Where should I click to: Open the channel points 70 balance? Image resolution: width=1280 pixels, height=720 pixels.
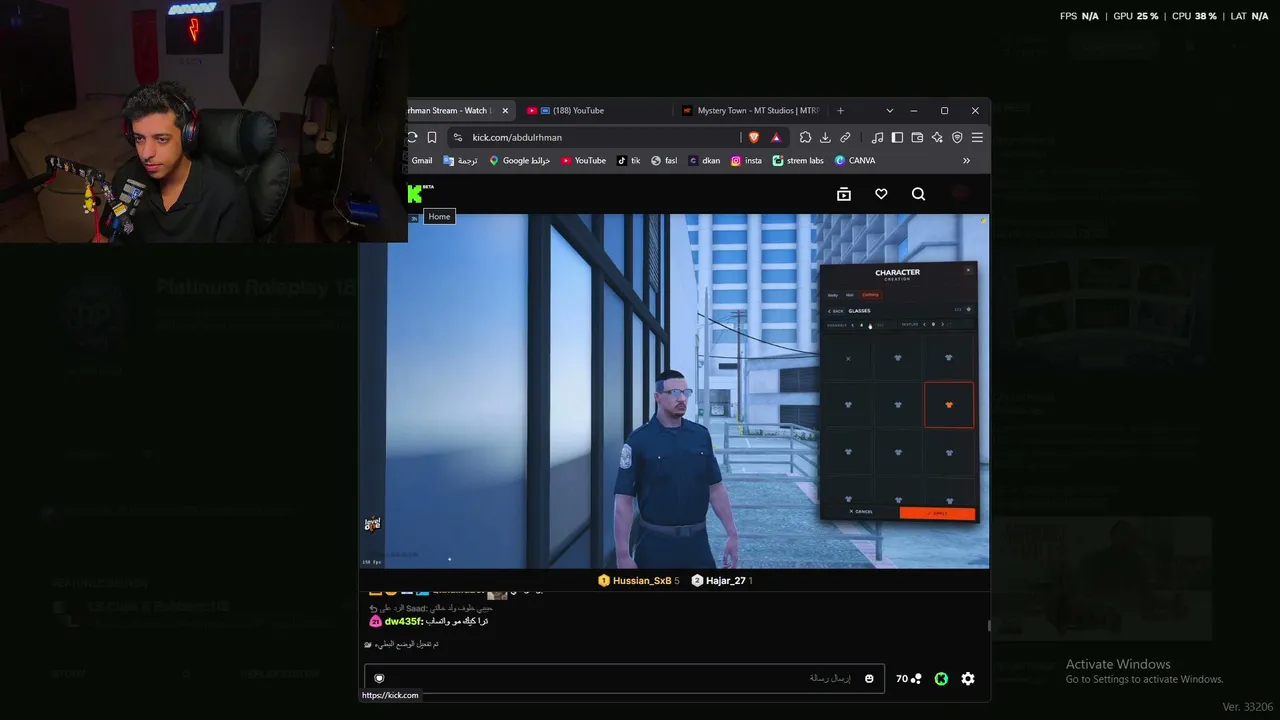point(908,679)
